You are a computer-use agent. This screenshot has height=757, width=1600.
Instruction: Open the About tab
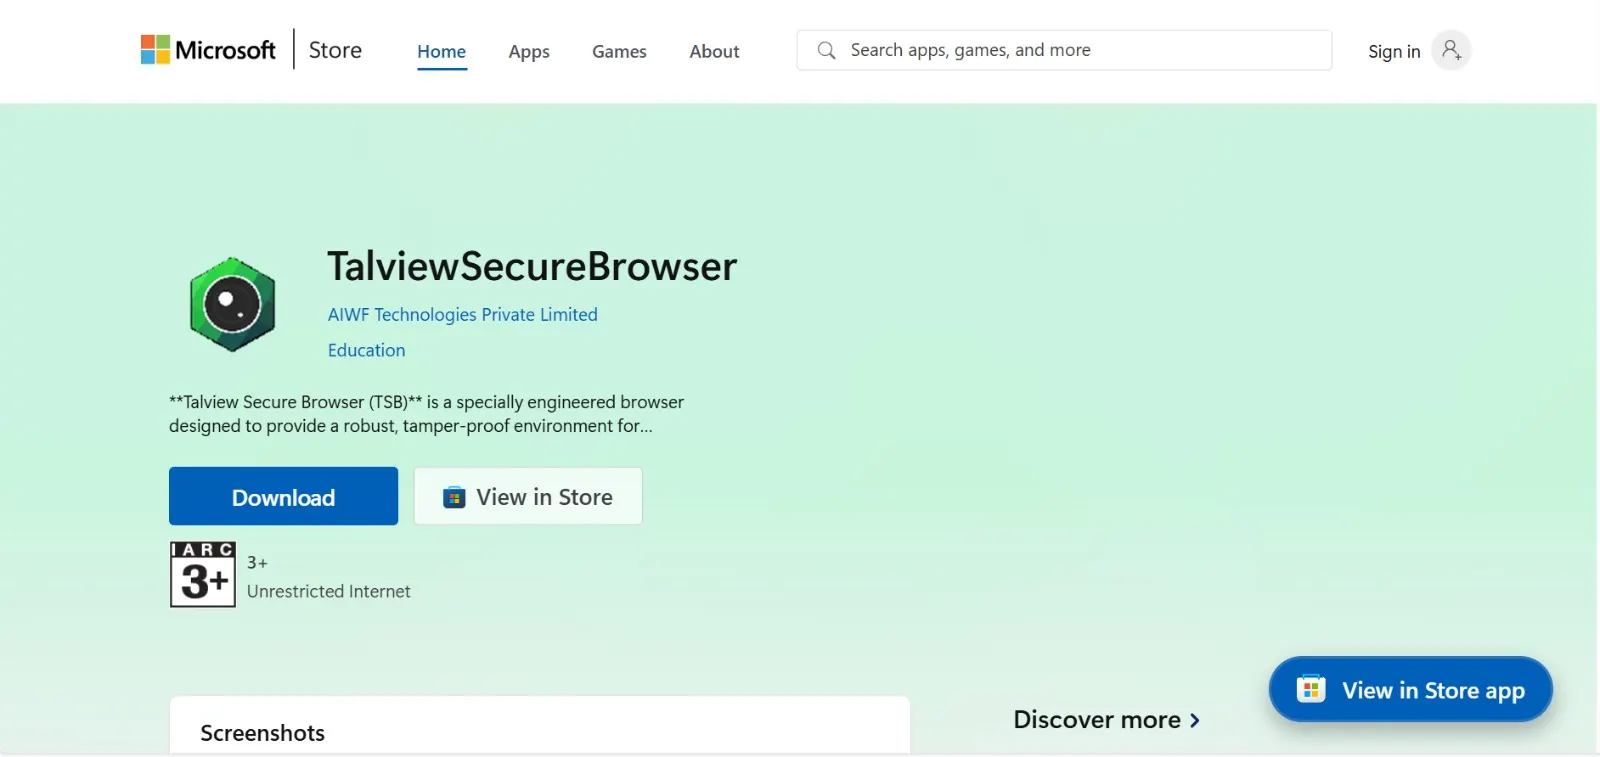[714, 51]
